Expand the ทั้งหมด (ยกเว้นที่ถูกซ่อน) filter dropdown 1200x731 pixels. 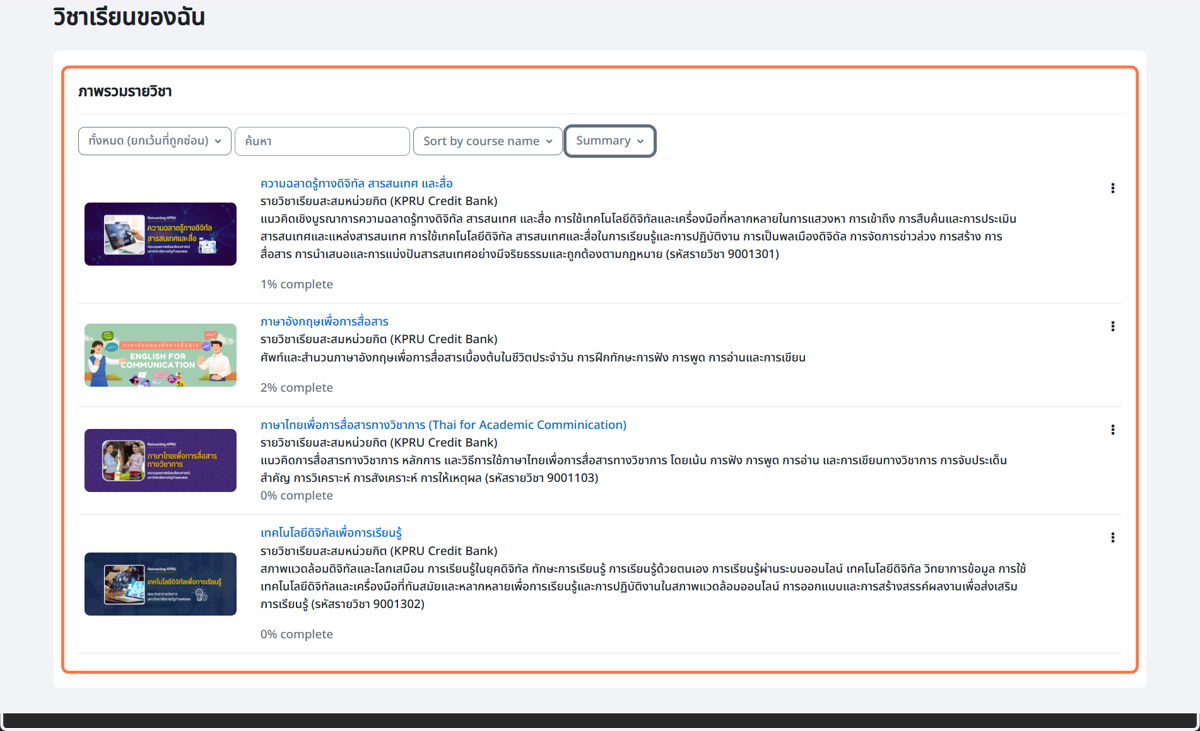pos(155,141)
